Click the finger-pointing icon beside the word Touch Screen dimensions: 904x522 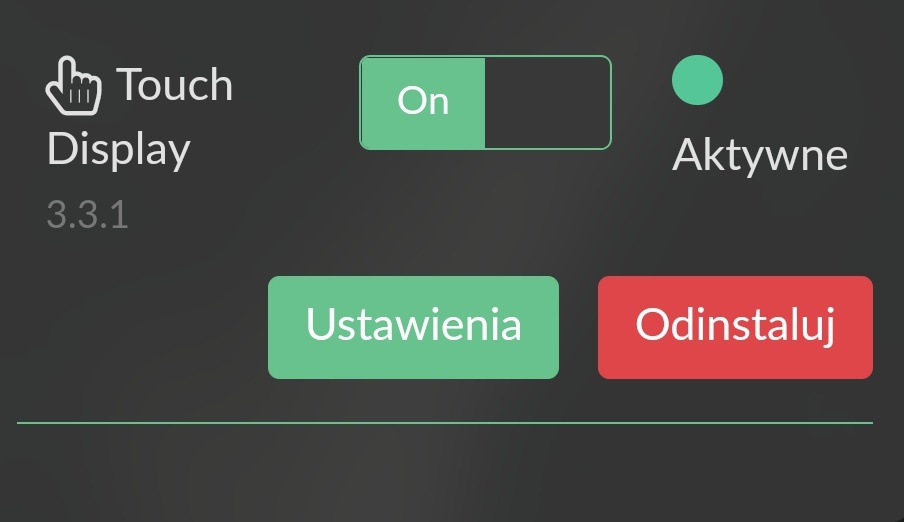[x=74, y=85]
